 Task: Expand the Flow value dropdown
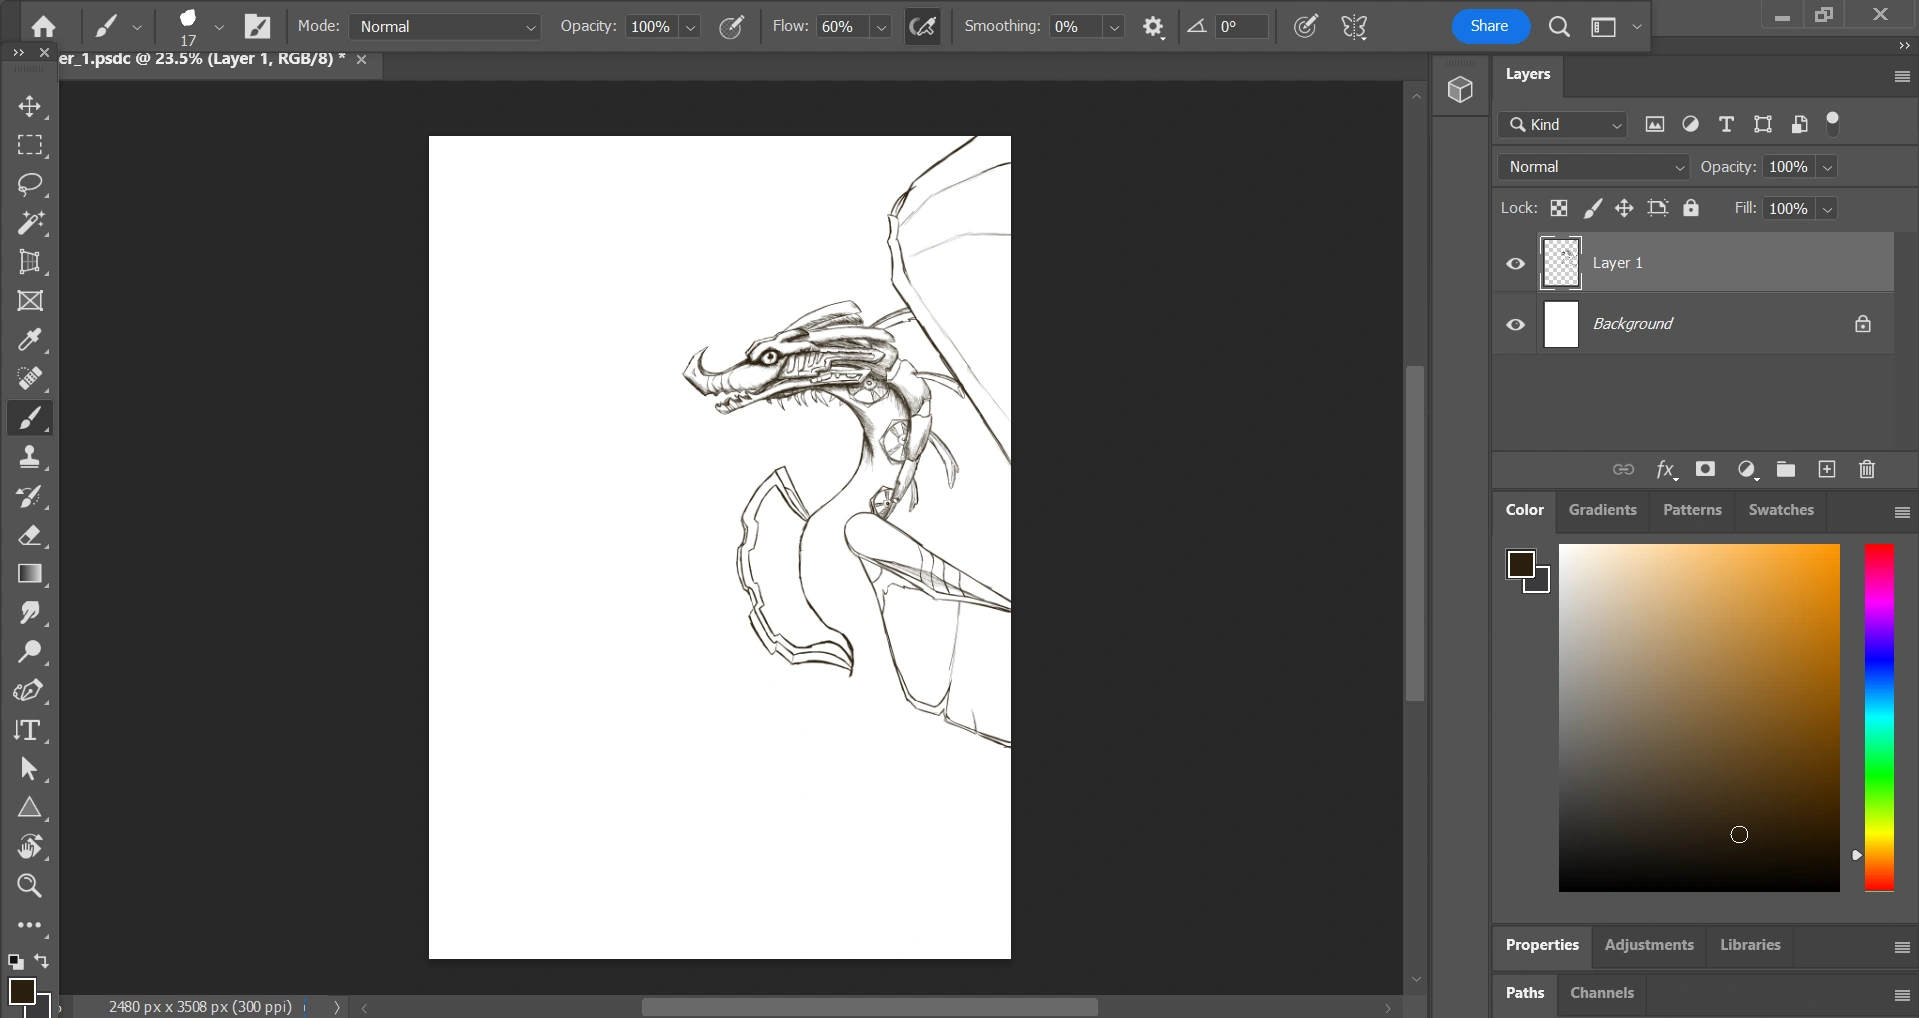880,27
